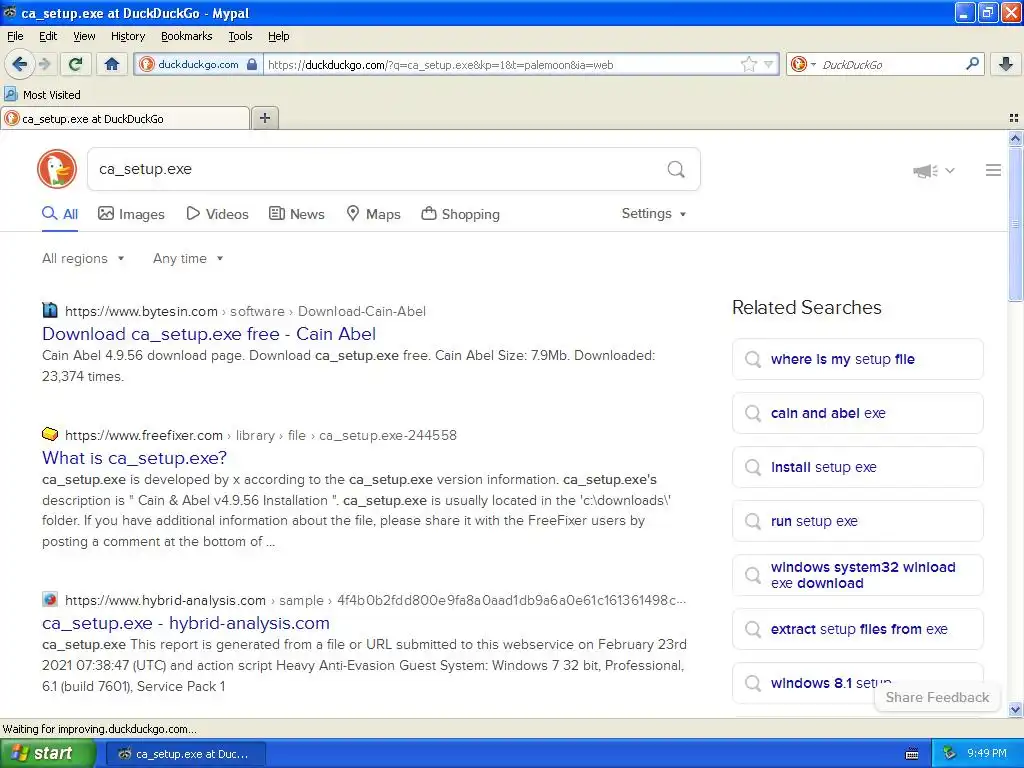Screen dimensions: 1024x768
Task: Open What is ca_setup.exe? result link
Action: click(x=135, y=458)
